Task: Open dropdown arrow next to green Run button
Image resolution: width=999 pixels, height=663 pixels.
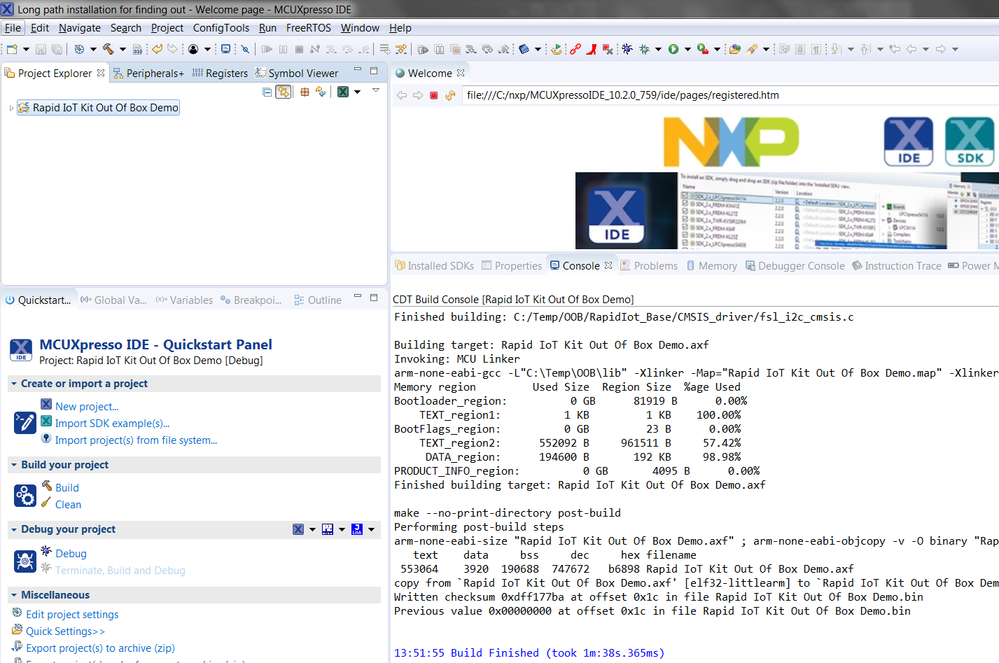Action: coord(687,49)
